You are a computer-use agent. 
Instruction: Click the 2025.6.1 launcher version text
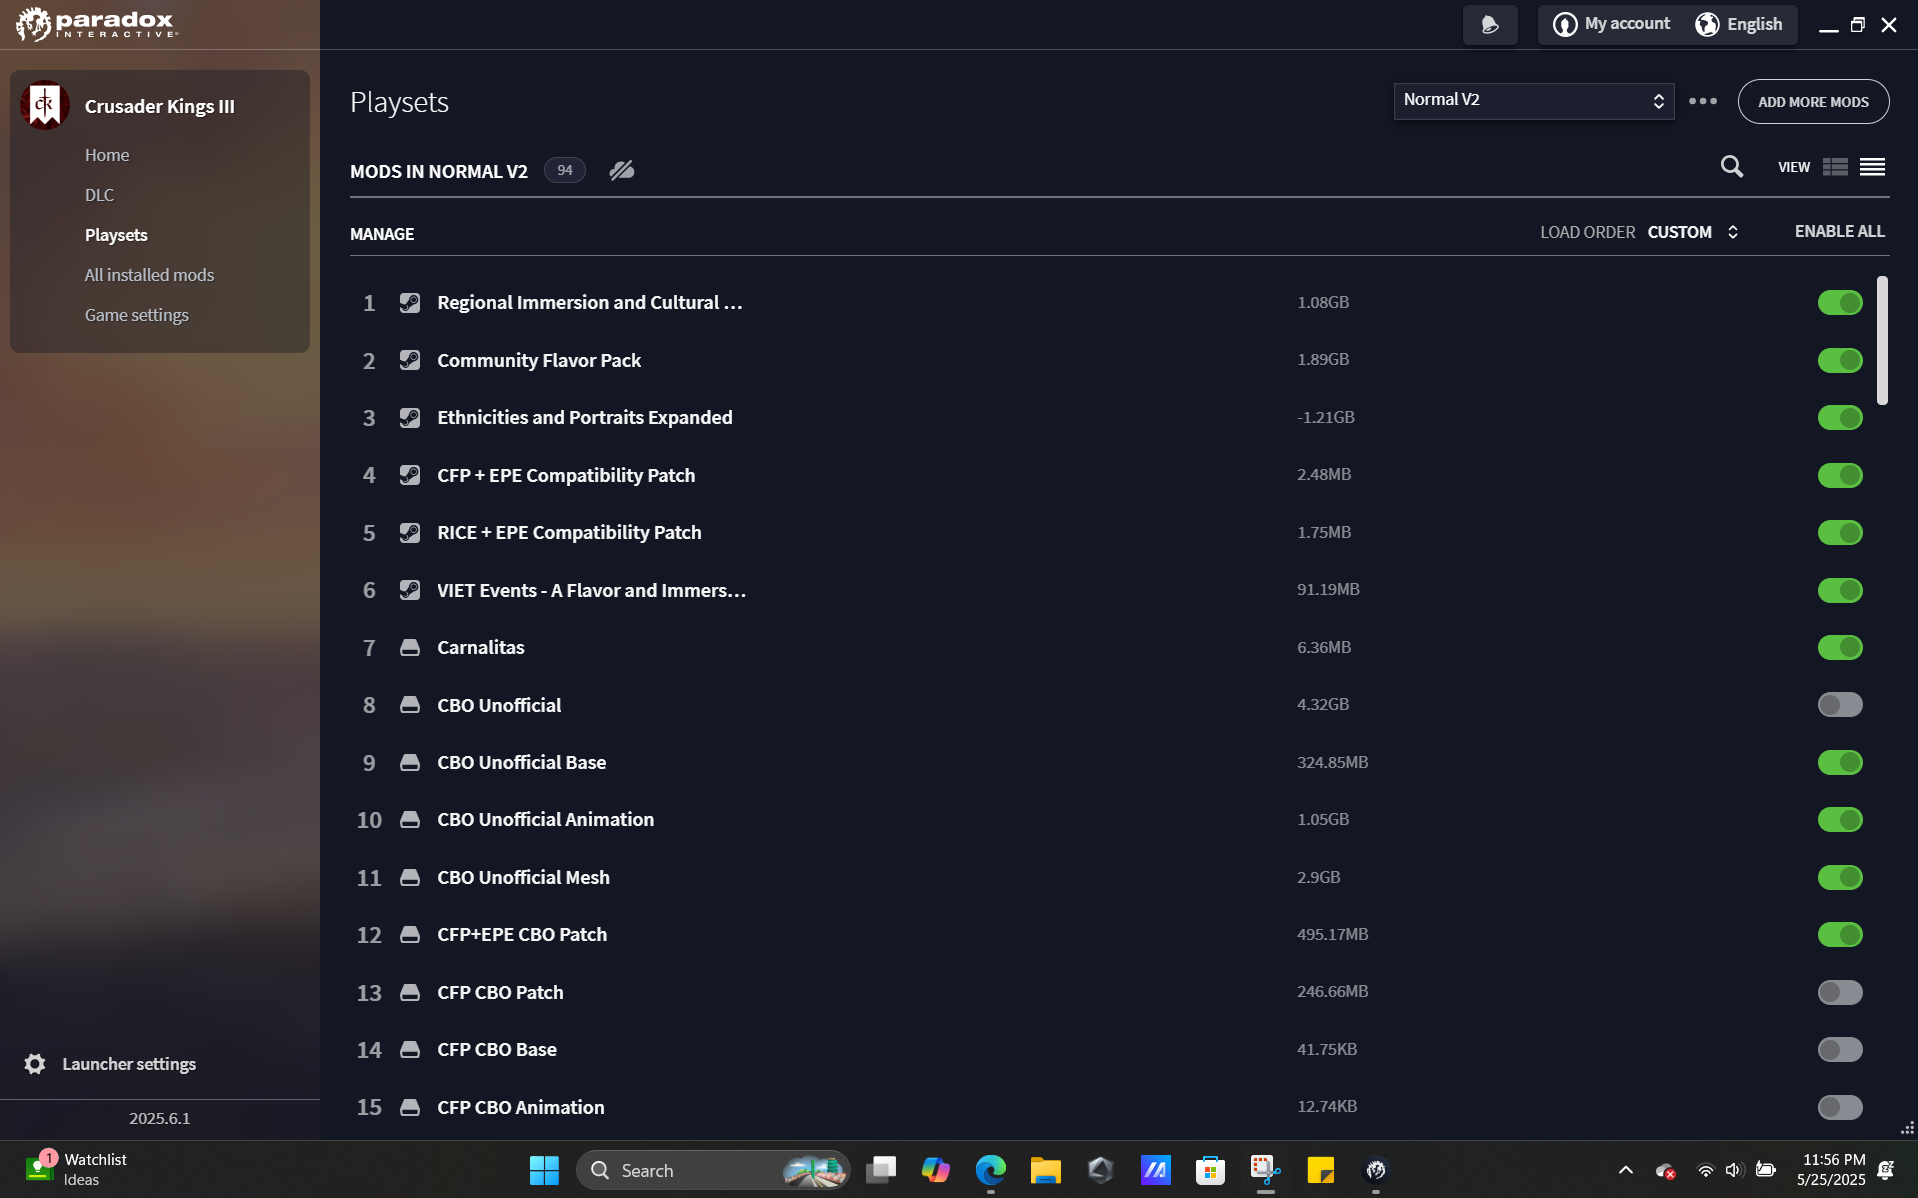[x=160, y=1118]
